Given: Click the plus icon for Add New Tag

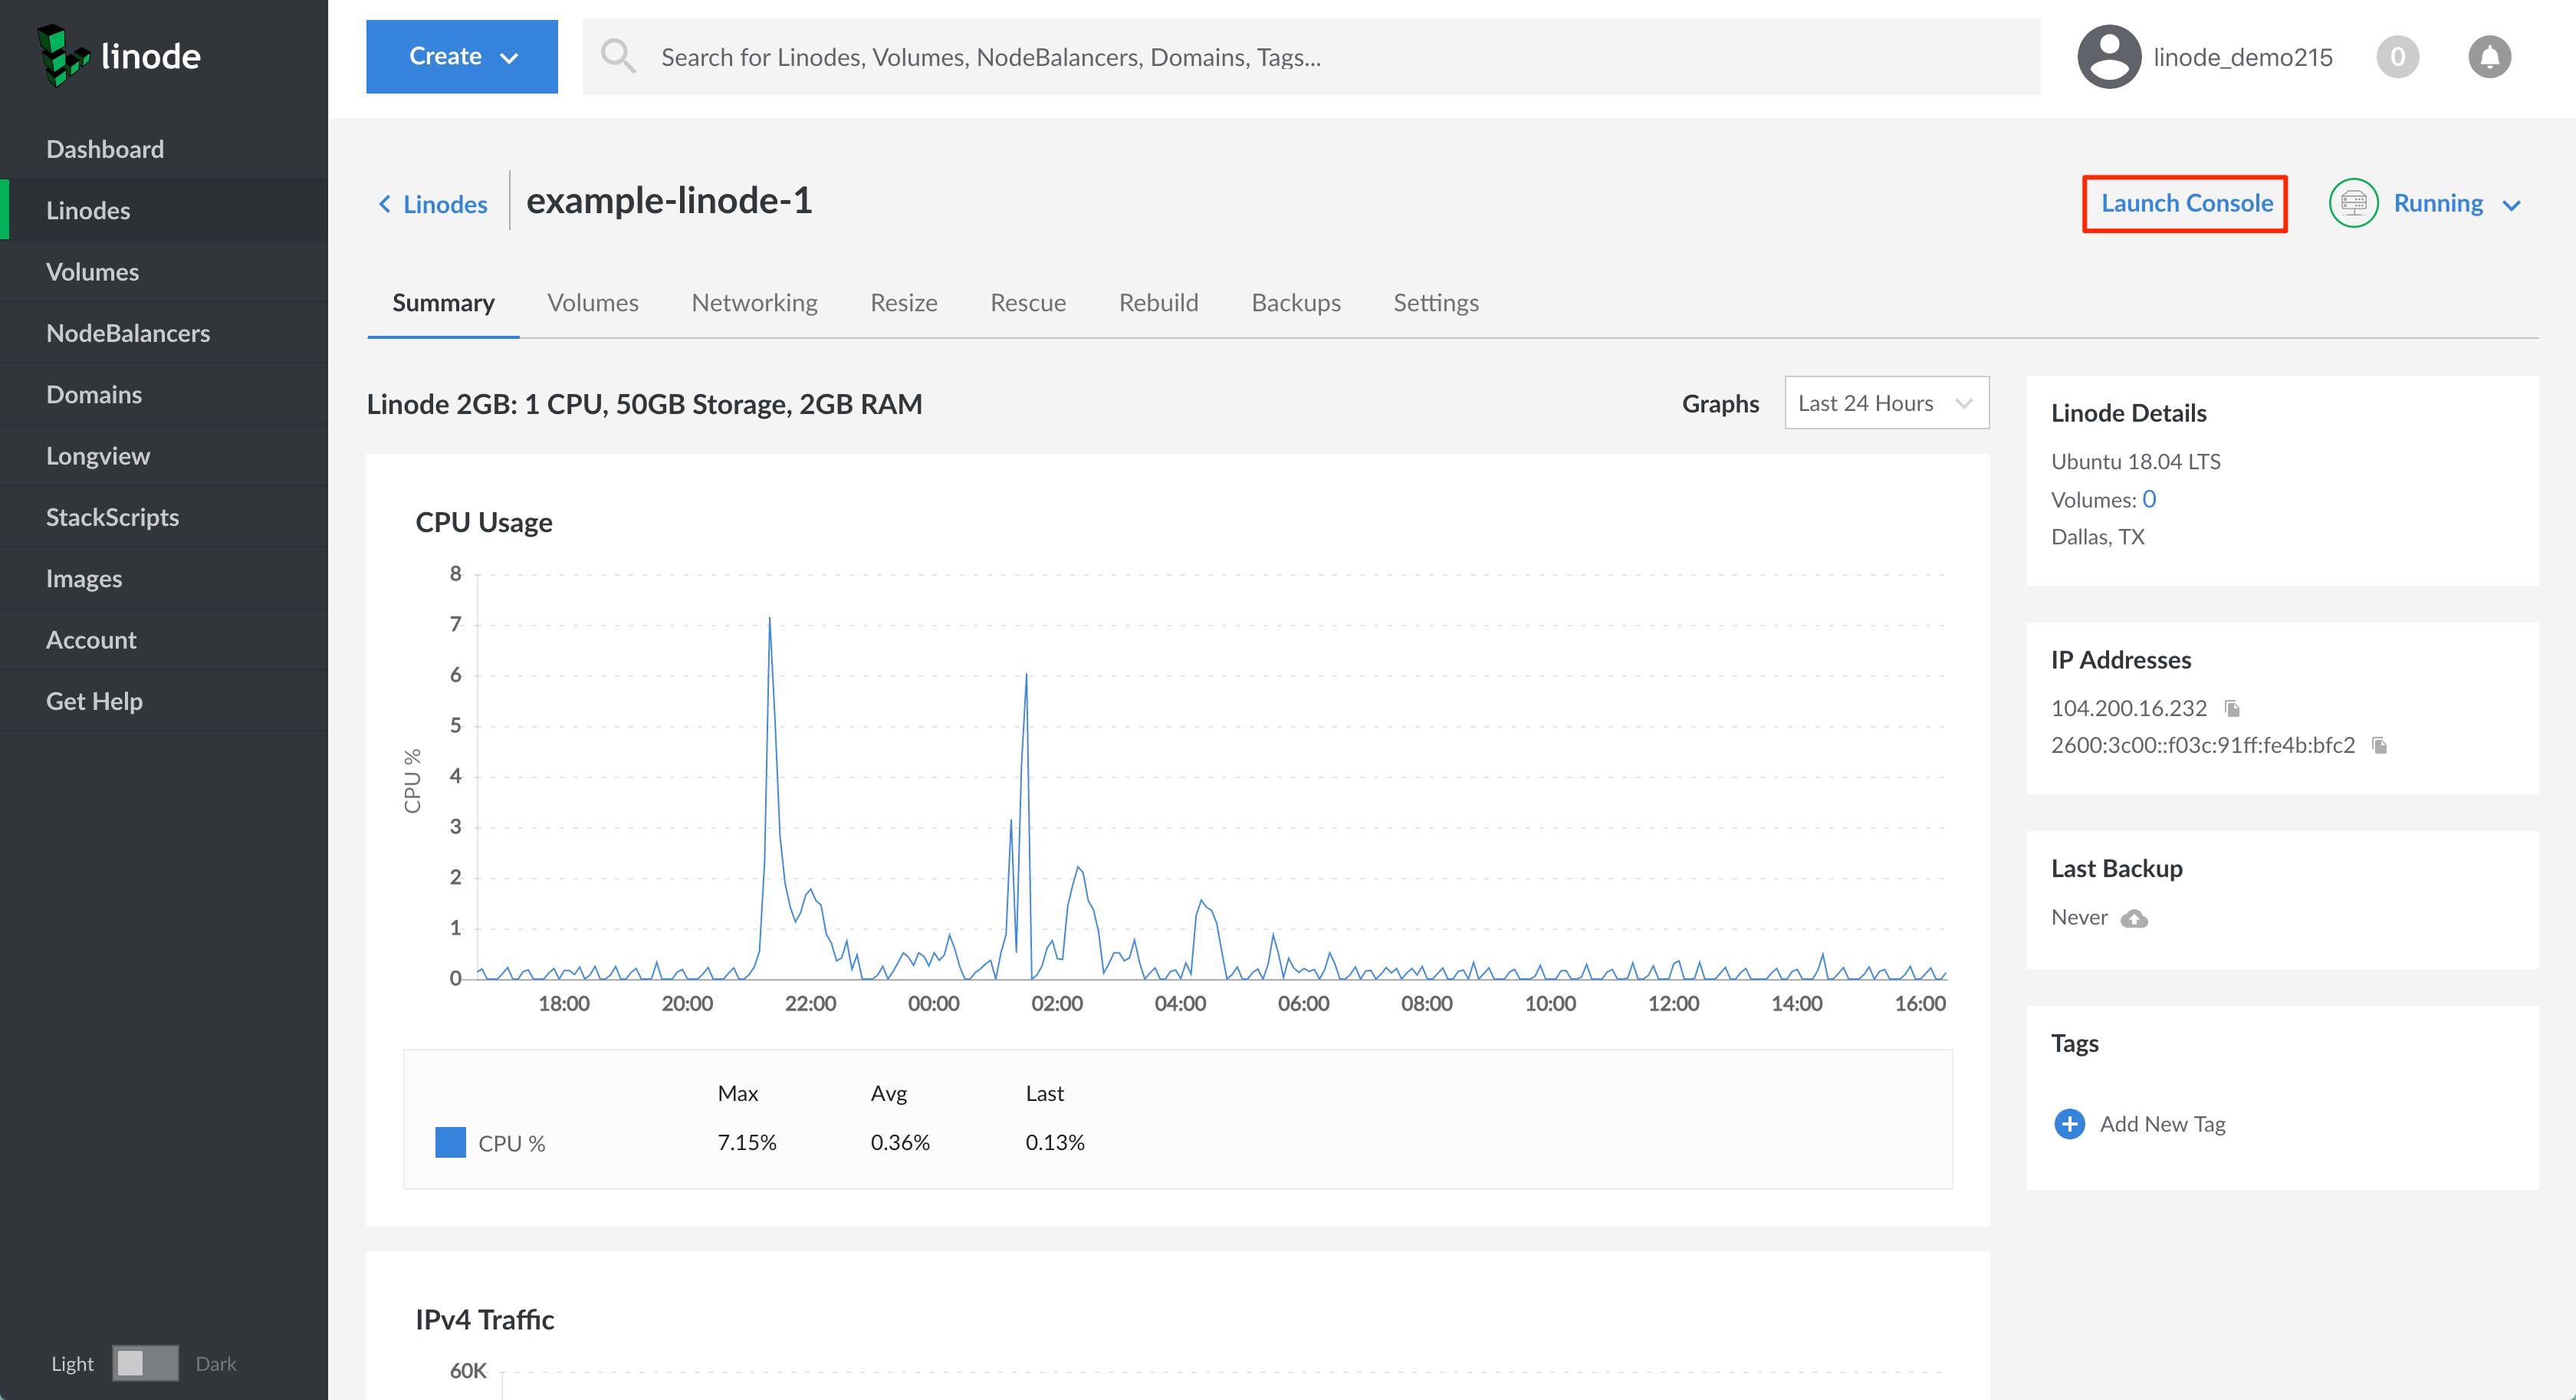Looking at the screenshot, I should tap(2069, 1124).
